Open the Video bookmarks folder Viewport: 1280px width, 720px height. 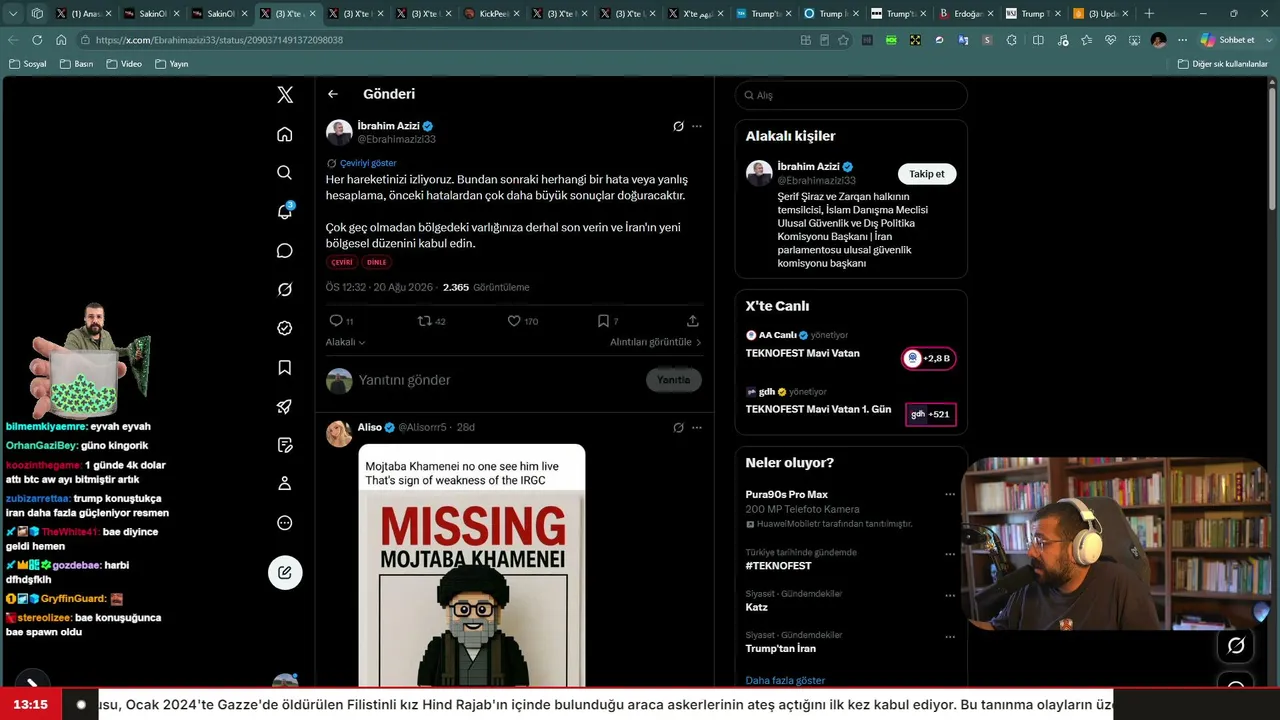point(124,64)
